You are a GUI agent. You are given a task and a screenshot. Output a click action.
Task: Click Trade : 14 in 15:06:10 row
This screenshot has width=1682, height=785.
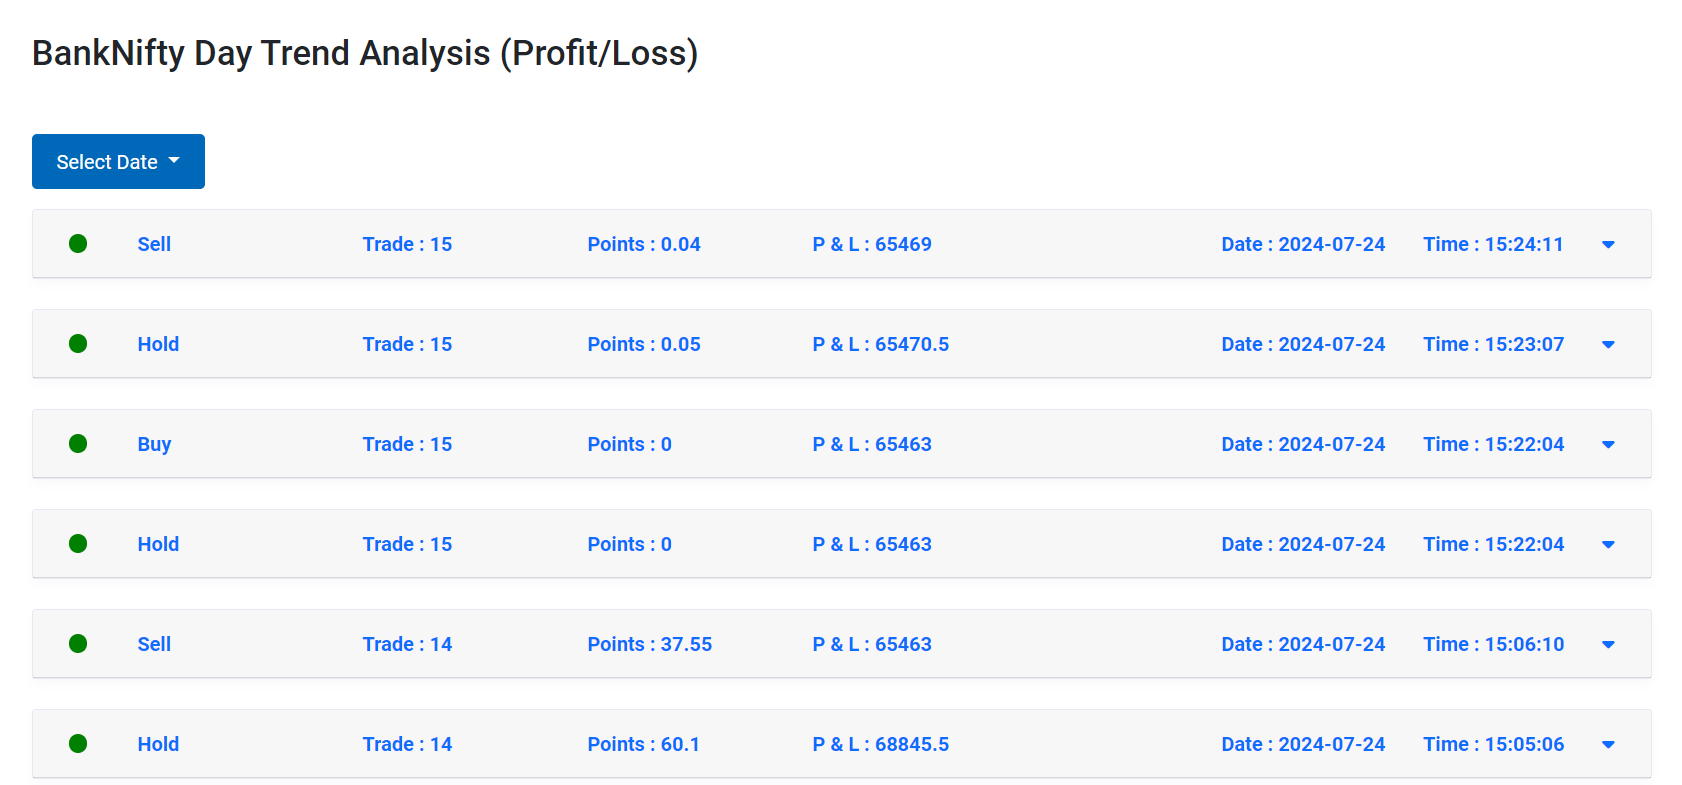click(407, 644)
